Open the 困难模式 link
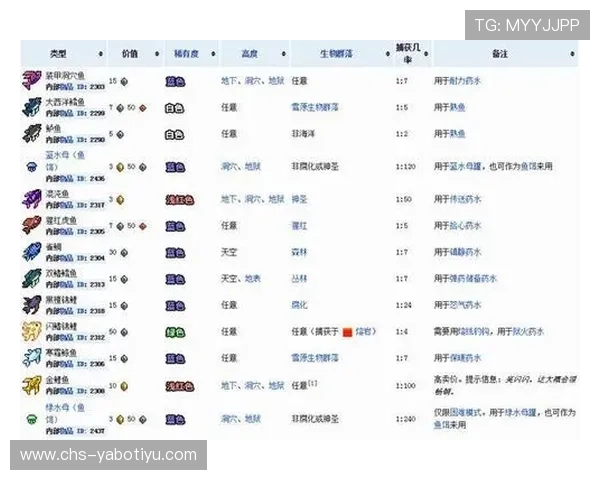The image size is (600, 480). 465,413
